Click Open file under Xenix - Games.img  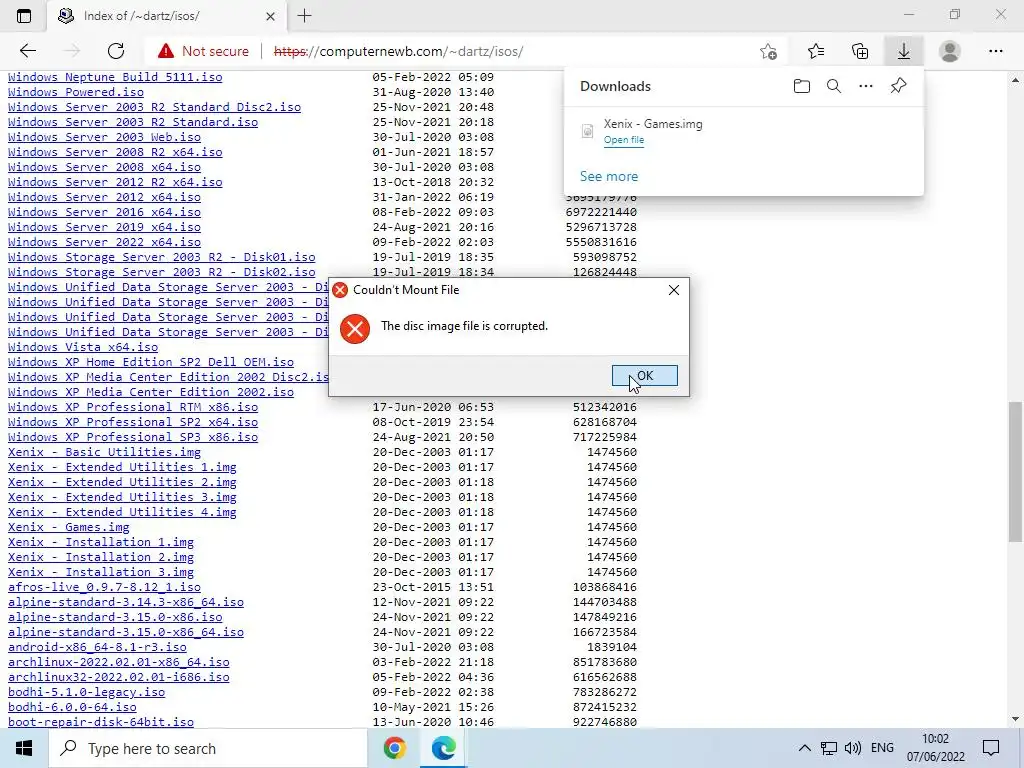[624, 140]
